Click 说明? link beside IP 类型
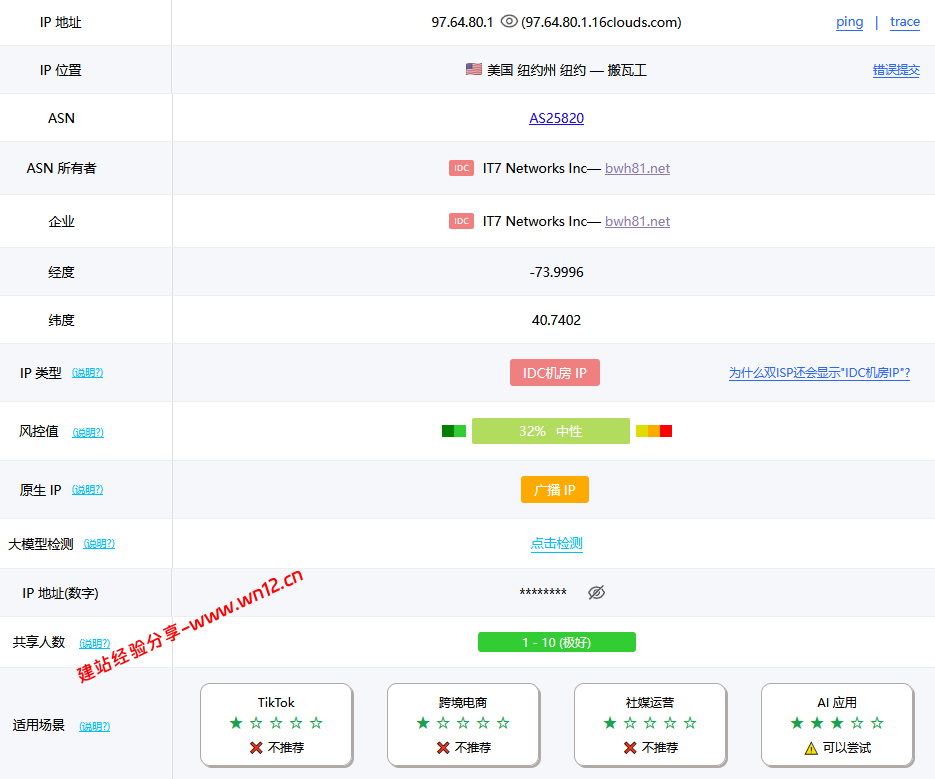 (x=88, y=373)
